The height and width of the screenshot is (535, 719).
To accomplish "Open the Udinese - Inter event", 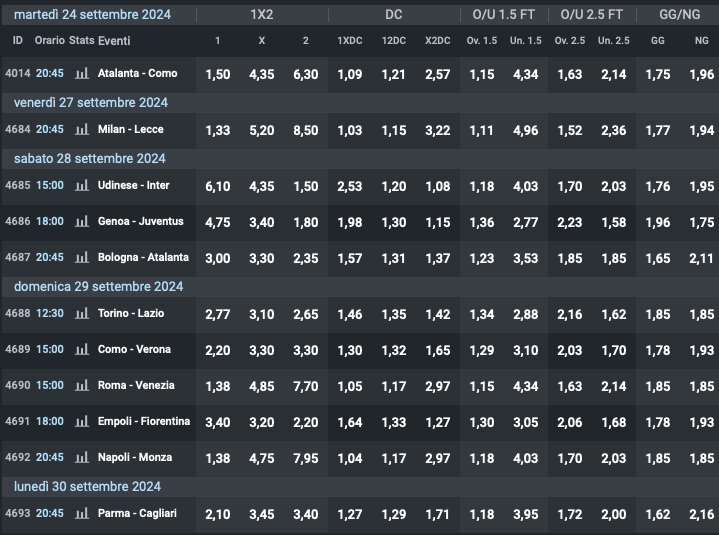I will [x=133, y=185].
